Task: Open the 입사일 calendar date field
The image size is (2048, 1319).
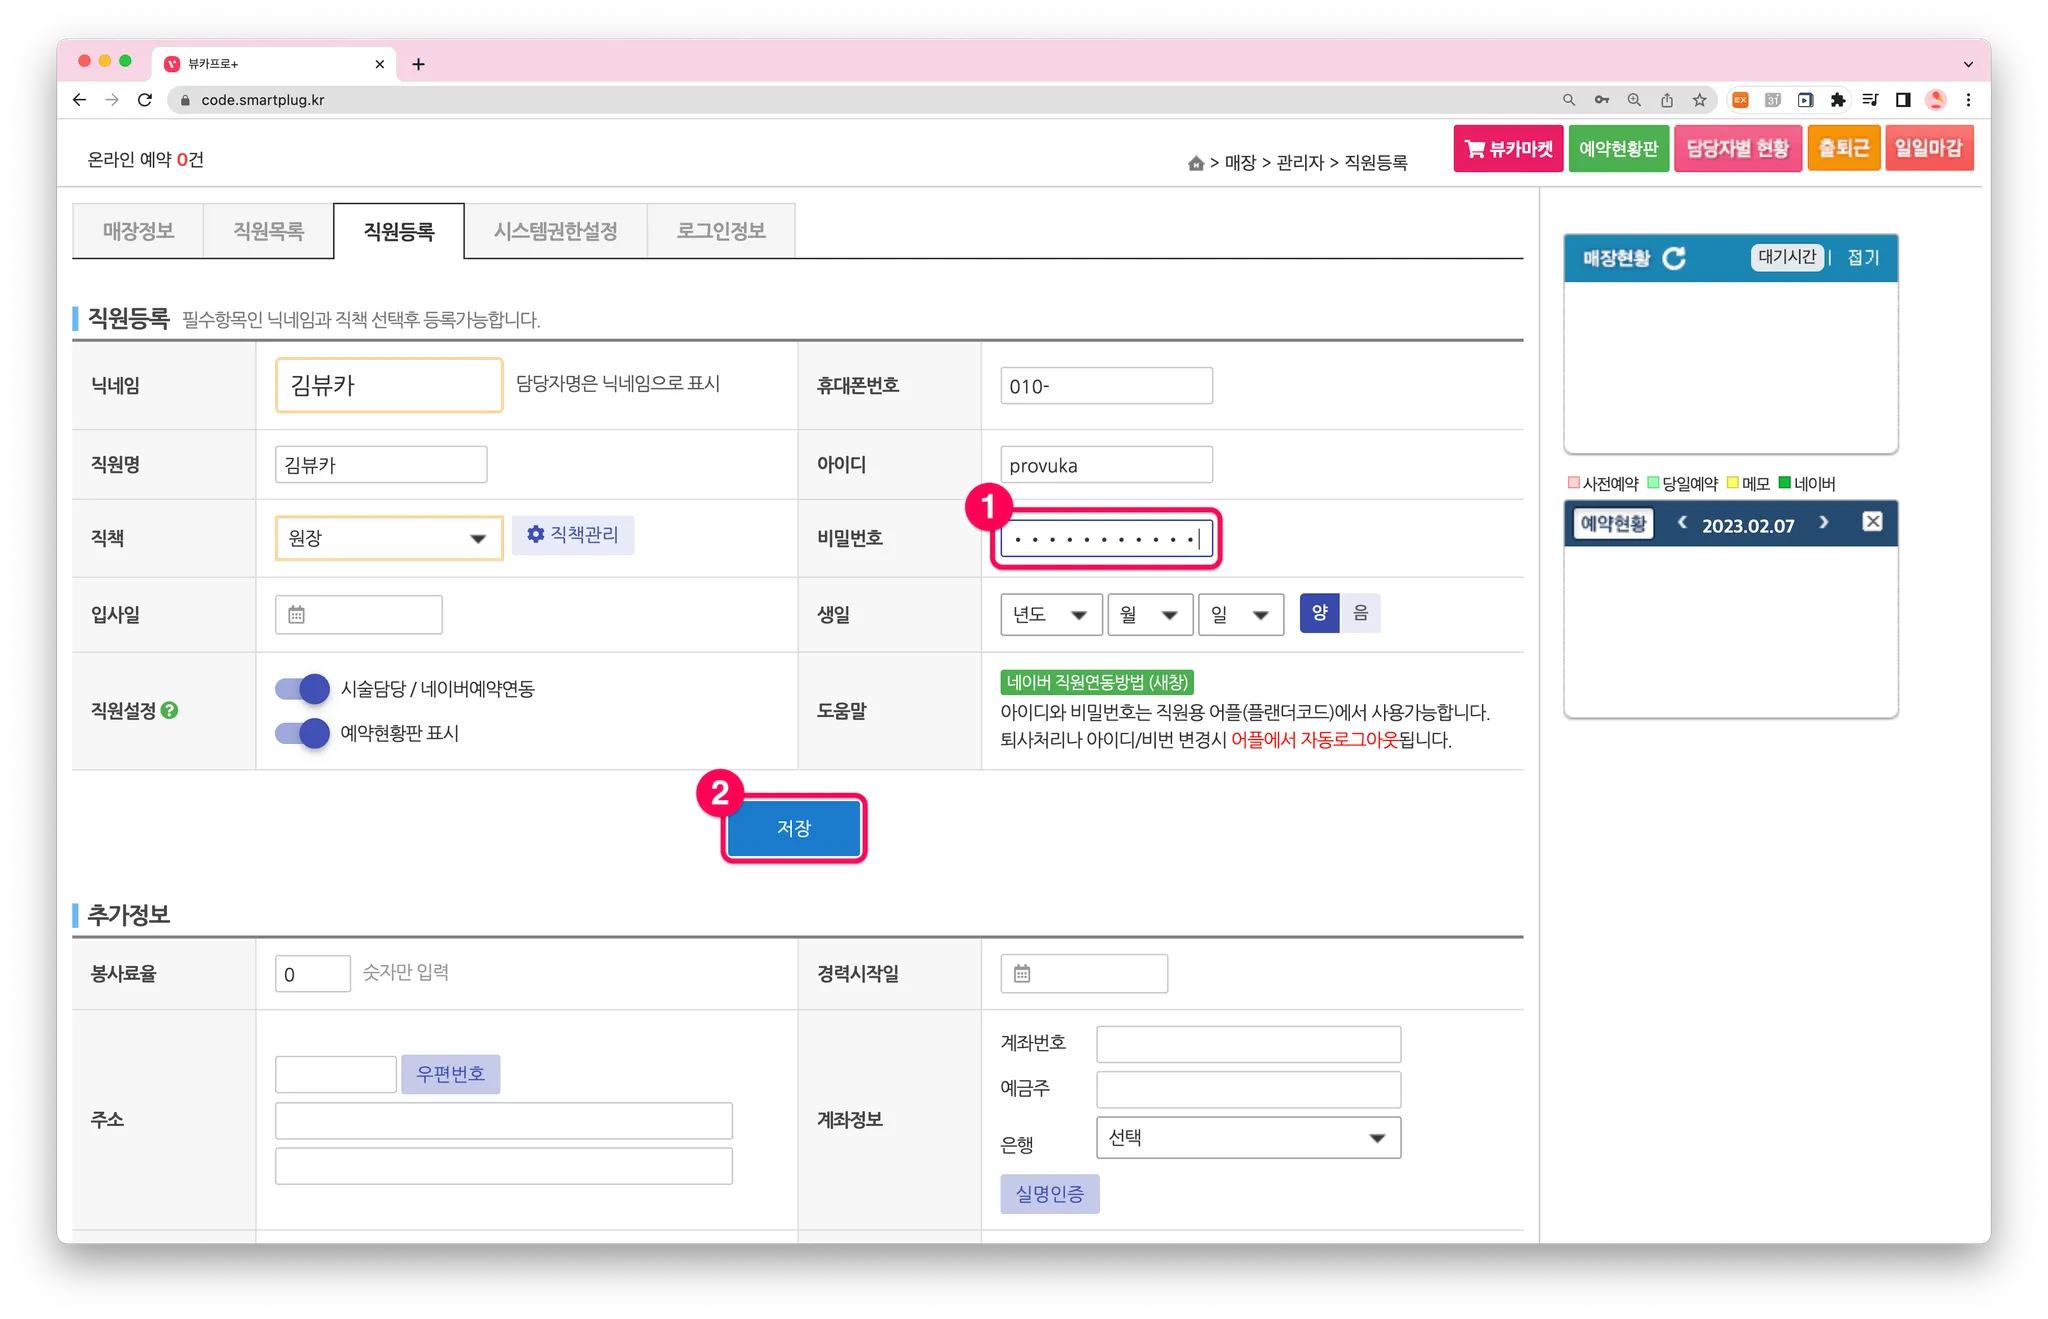Action: tap(358, 614)
